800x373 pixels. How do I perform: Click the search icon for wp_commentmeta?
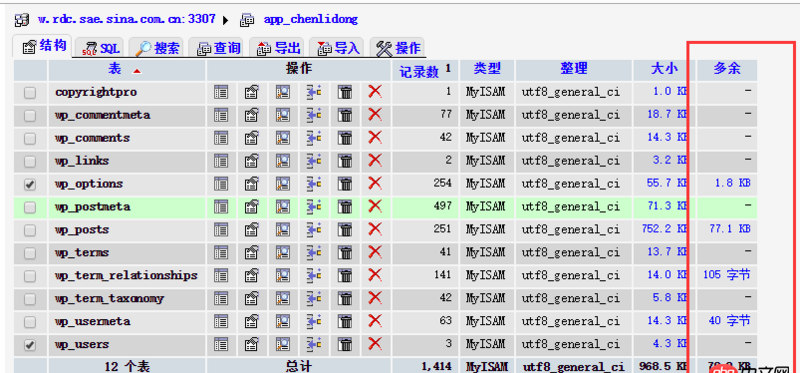283,115
